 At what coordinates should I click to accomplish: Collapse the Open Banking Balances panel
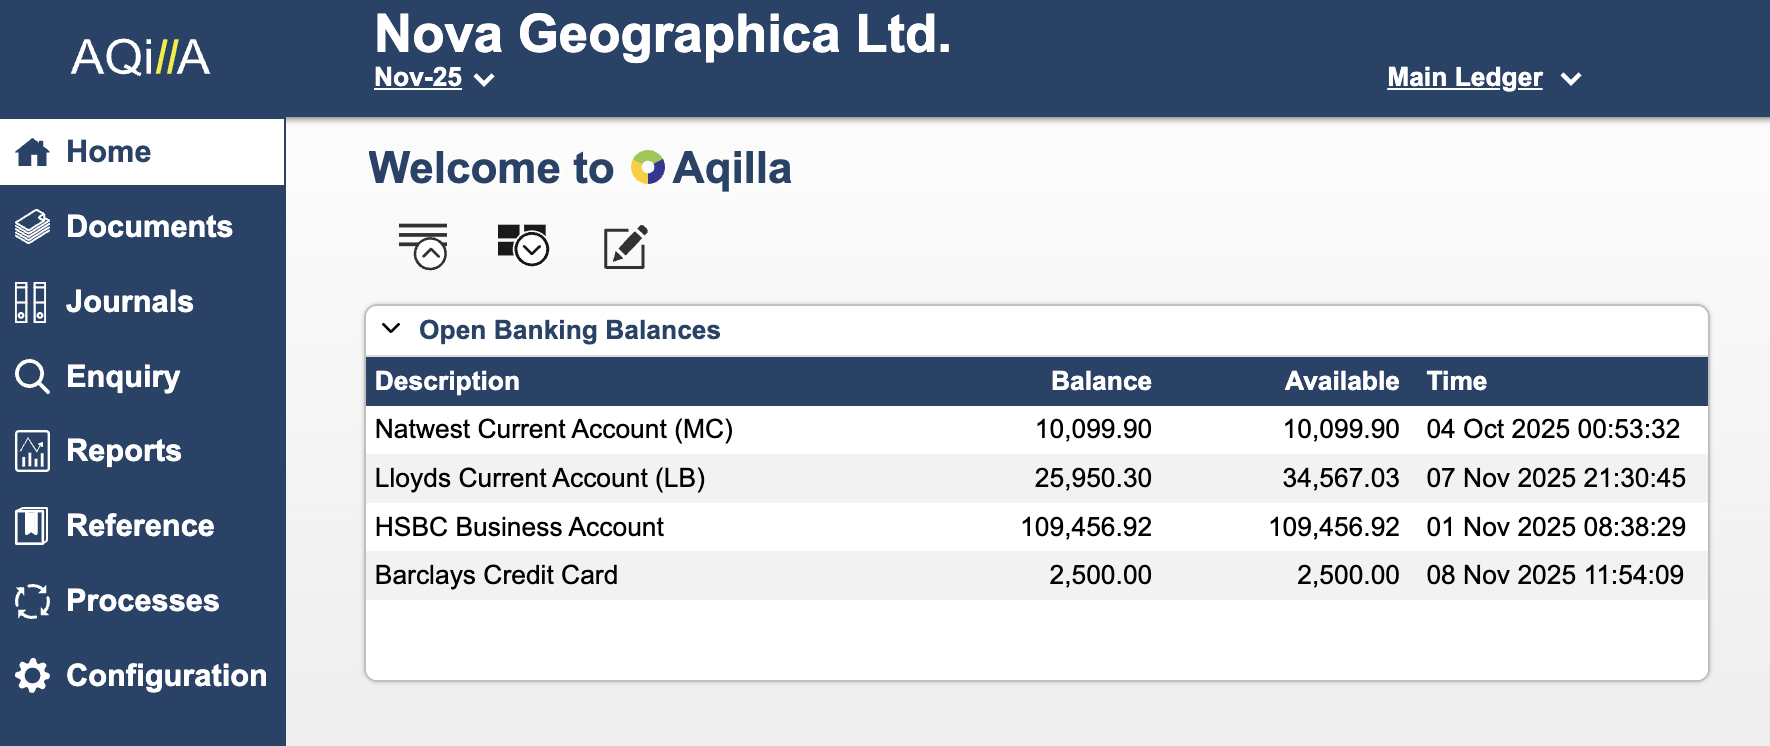coord(391,329)
